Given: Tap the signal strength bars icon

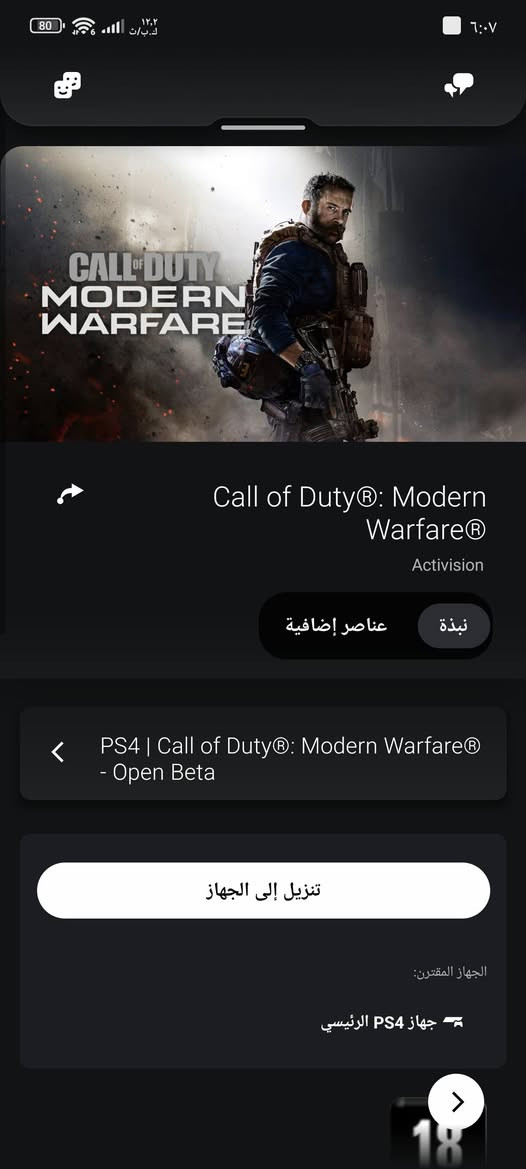Looking at the screenshot, I should [113, 27].
